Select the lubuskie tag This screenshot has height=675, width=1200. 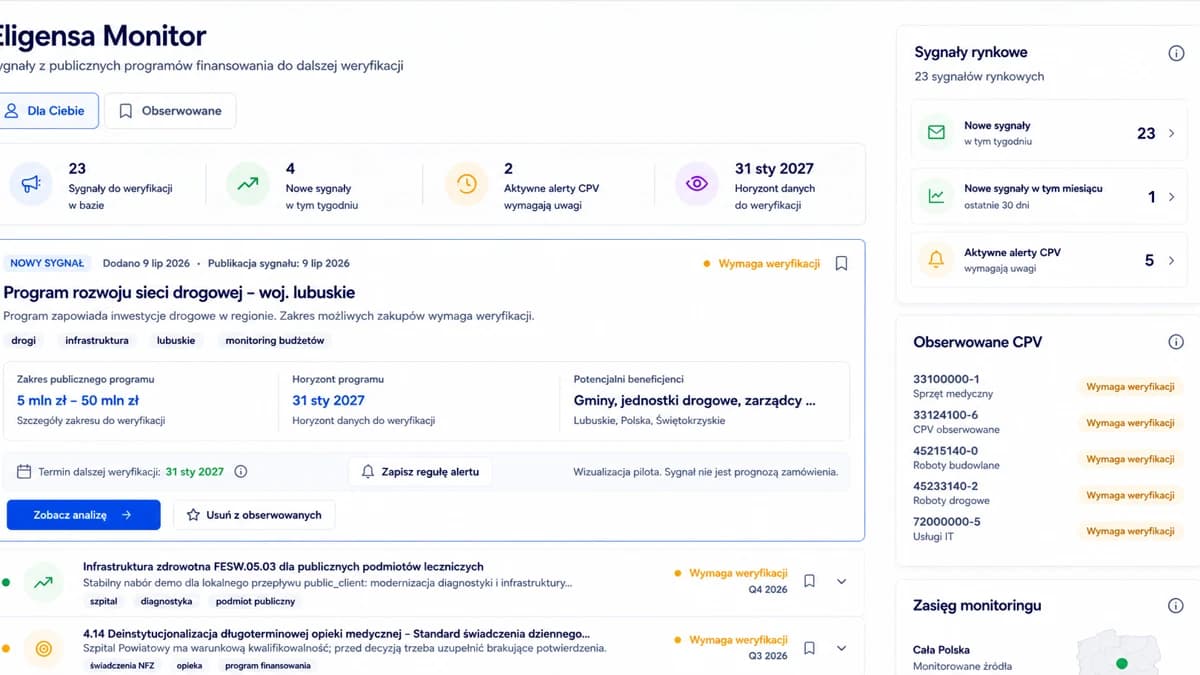click(x=176, y=341)
